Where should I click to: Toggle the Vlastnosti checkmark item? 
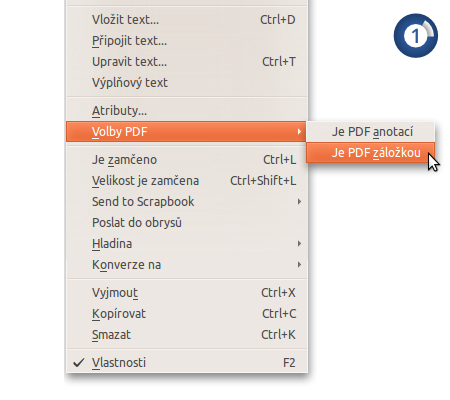(186, 362)
